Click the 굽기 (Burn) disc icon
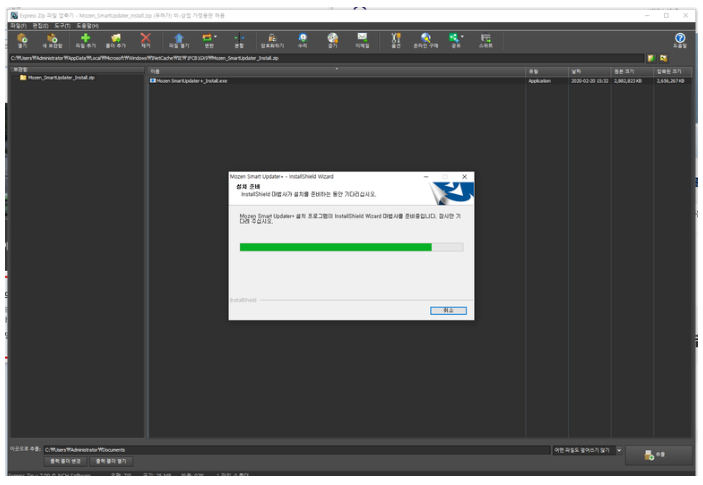This screenshot has width=703, height=485. pos(332,40)
